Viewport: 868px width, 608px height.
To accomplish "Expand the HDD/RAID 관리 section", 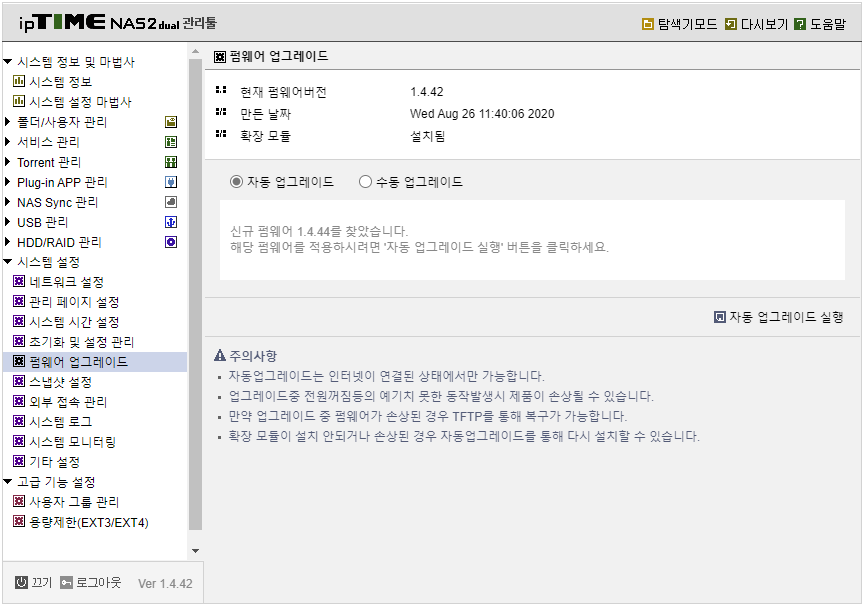I will pyautogui.click(x=7, y=241).
